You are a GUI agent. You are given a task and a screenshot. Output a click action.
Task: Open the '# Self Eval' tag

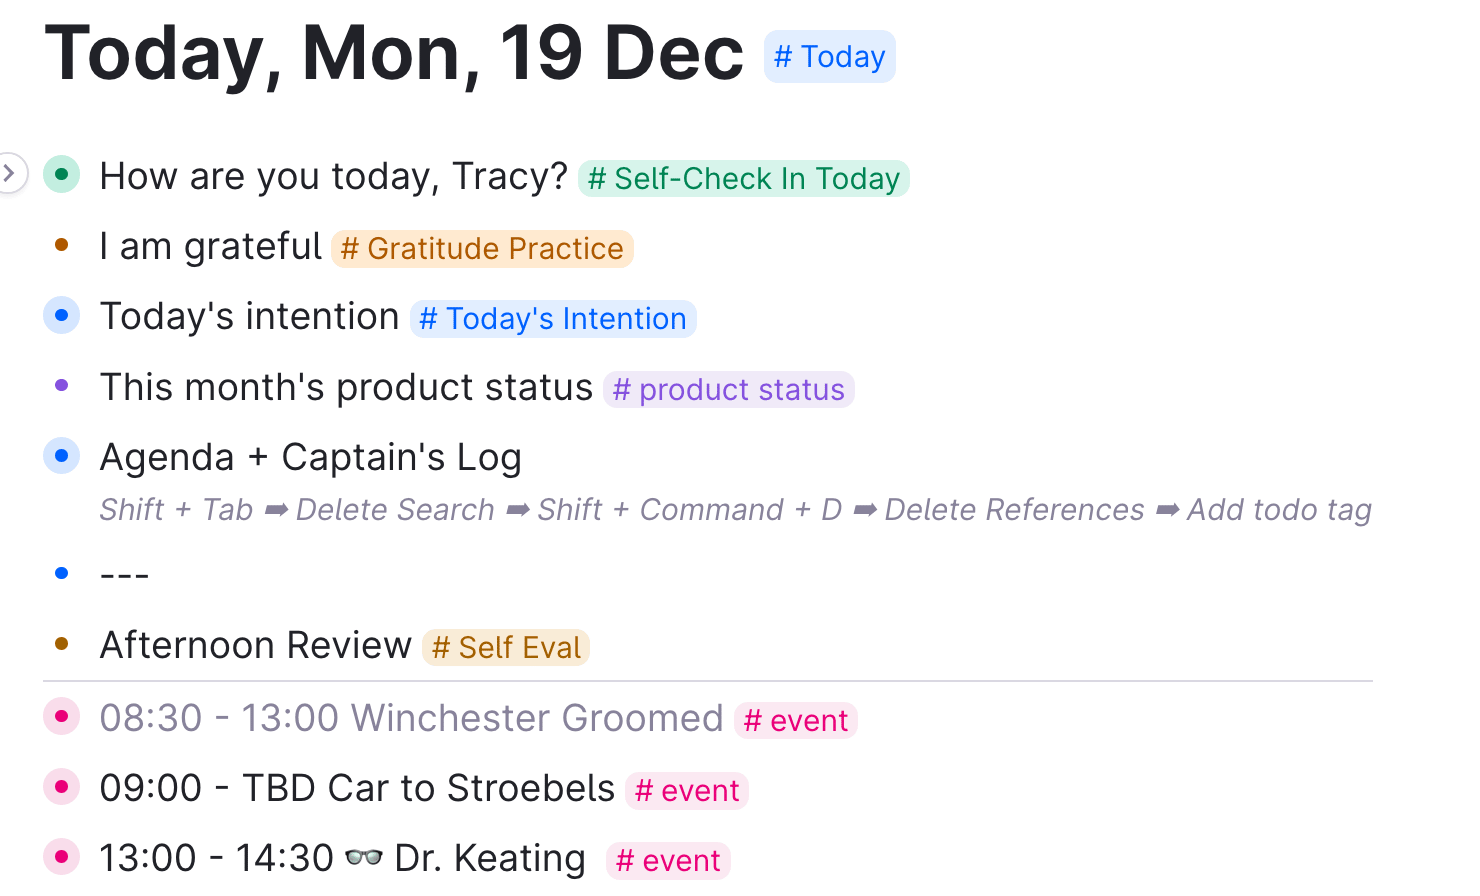click(506, 648)
